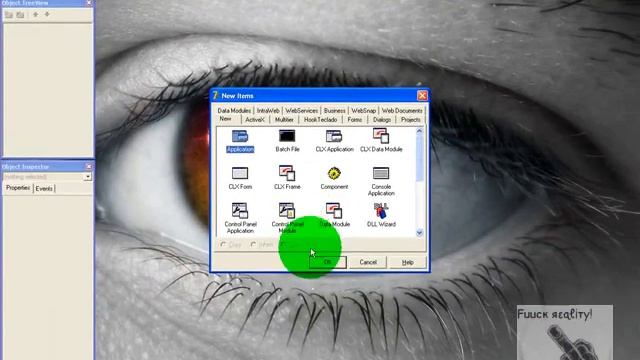640x360 pixels.
Task: Switch to the HookTeclado tab
Action: (x=320, y=120)
